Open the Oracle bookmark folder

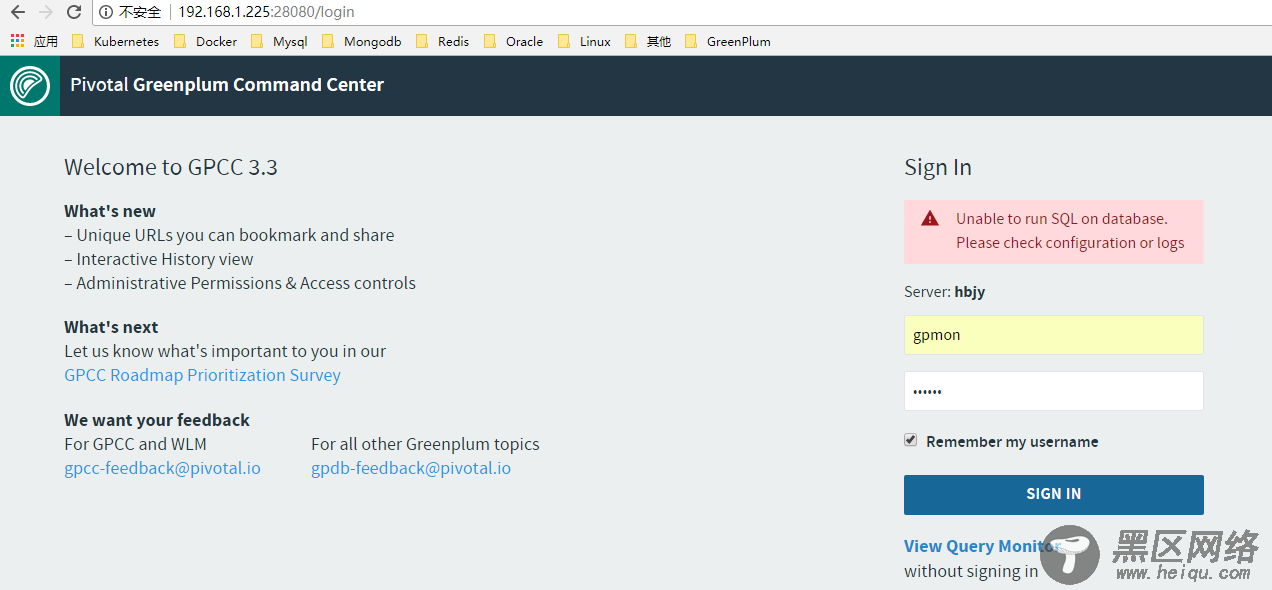click(x=513, y=41)
